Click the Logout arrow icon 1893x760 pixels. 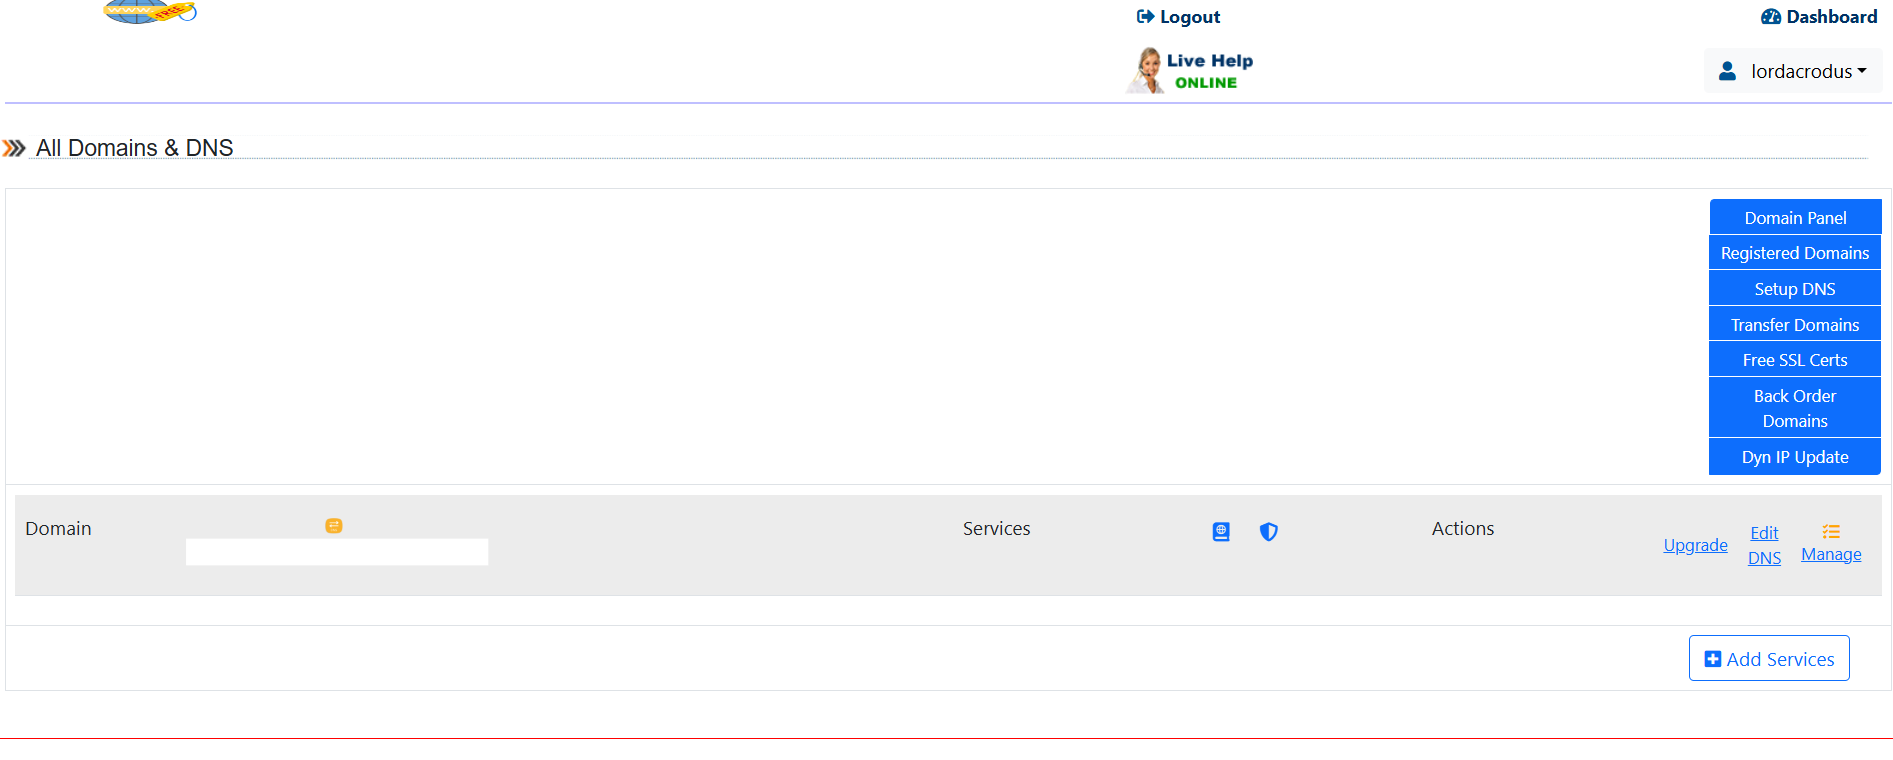[1145, 17]
